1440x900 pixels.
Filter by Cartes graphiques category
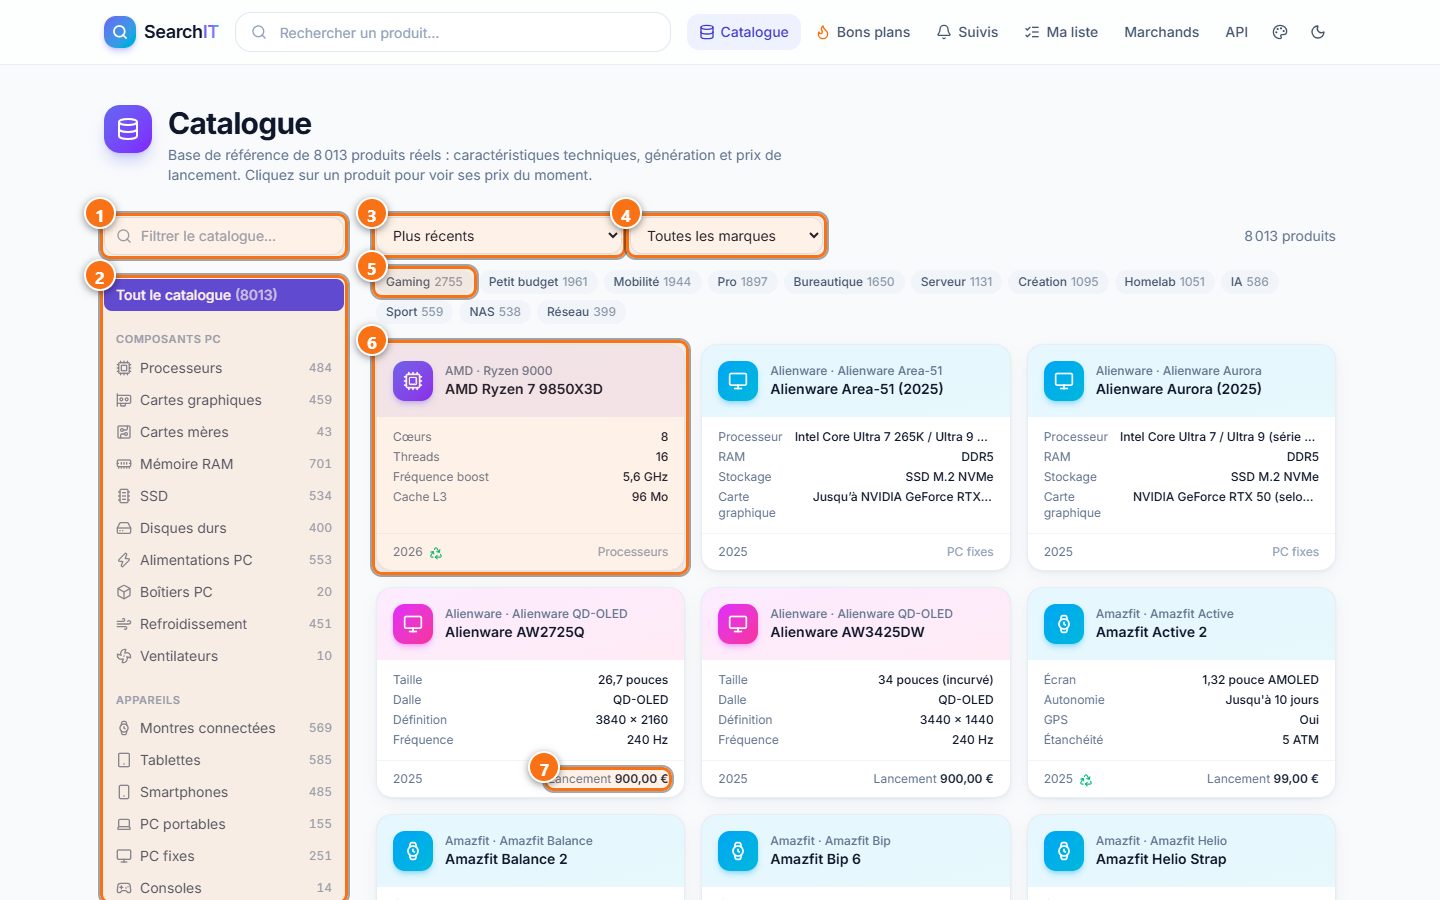(224, 400)
